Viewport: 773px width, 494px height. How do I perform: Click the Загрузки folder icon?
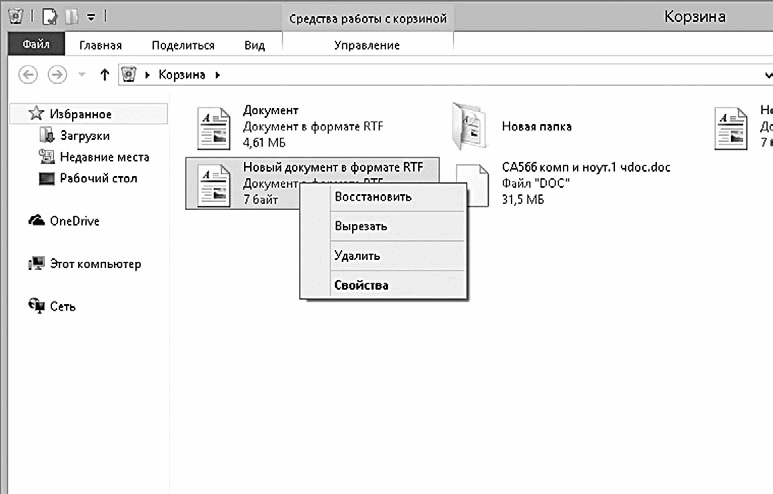pyautogui.click(x=47, y=135)
